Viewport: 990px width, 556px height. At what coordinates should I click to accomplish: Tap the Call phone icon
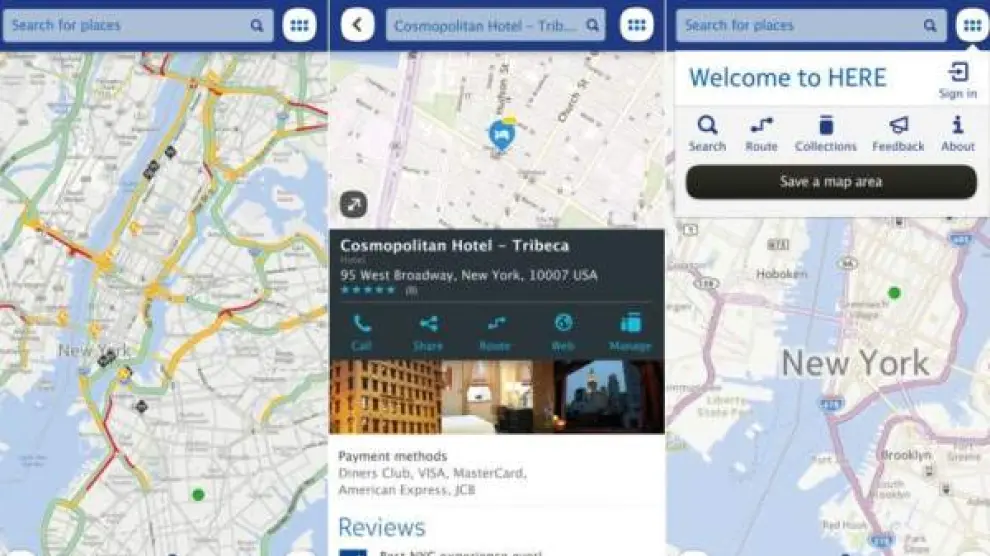[x=361, y=324]
